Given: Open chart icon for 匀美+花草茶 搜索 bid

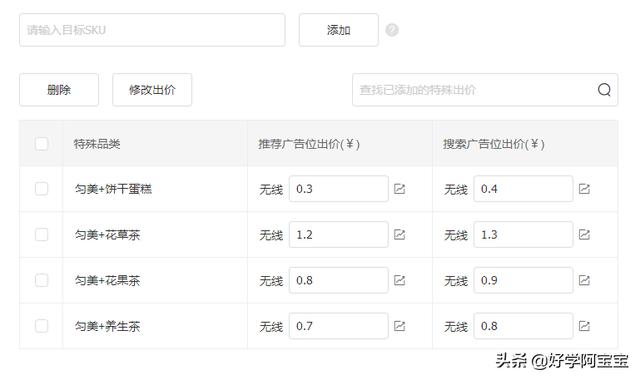Looking at the screenshot, I should [x=584, y=234].
